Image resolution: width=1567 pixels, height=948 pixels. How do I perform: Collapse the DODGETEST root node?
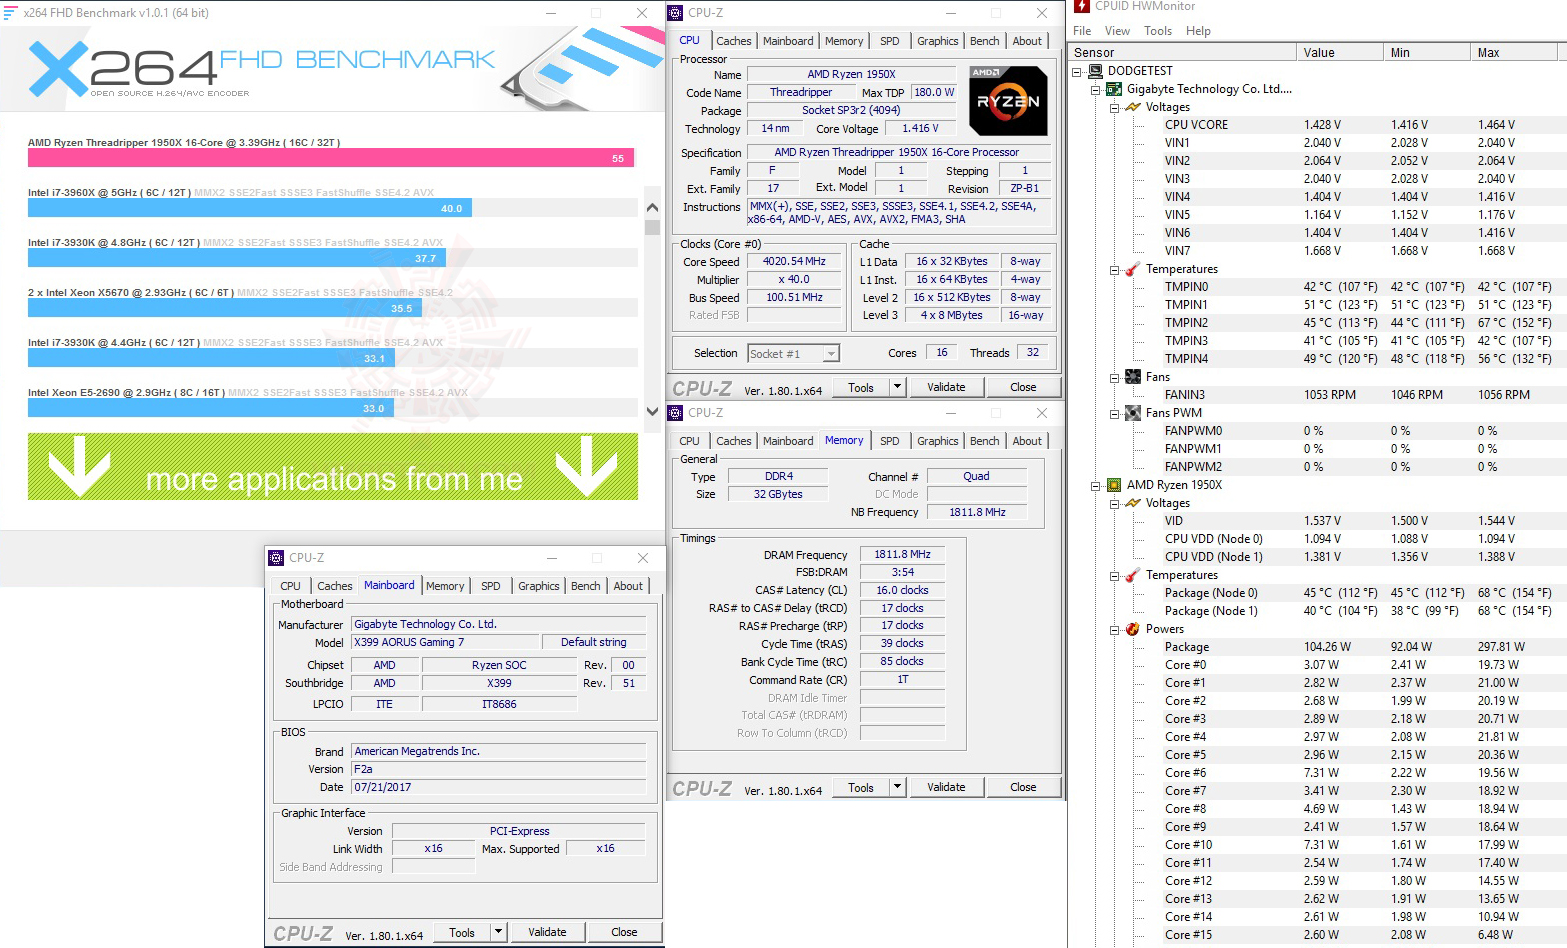(1077, 71)
